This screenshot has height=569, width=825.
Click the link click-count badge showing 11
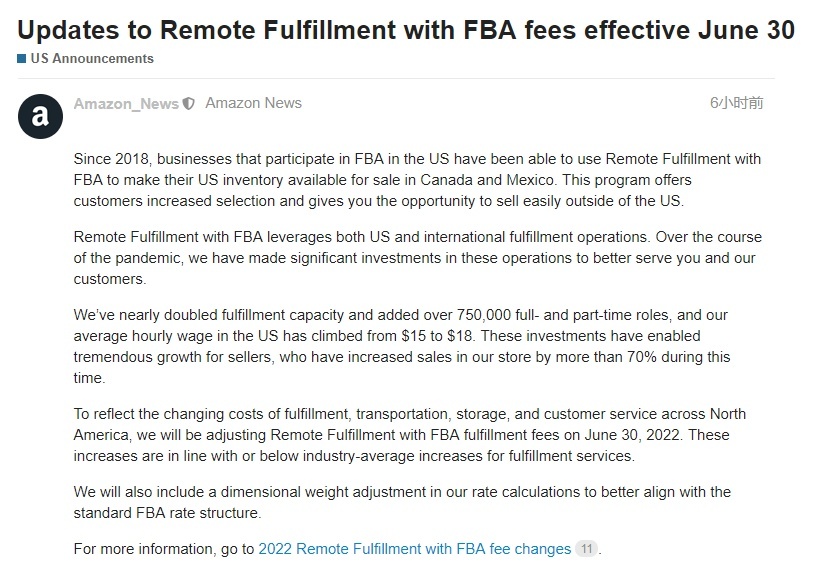587,549
